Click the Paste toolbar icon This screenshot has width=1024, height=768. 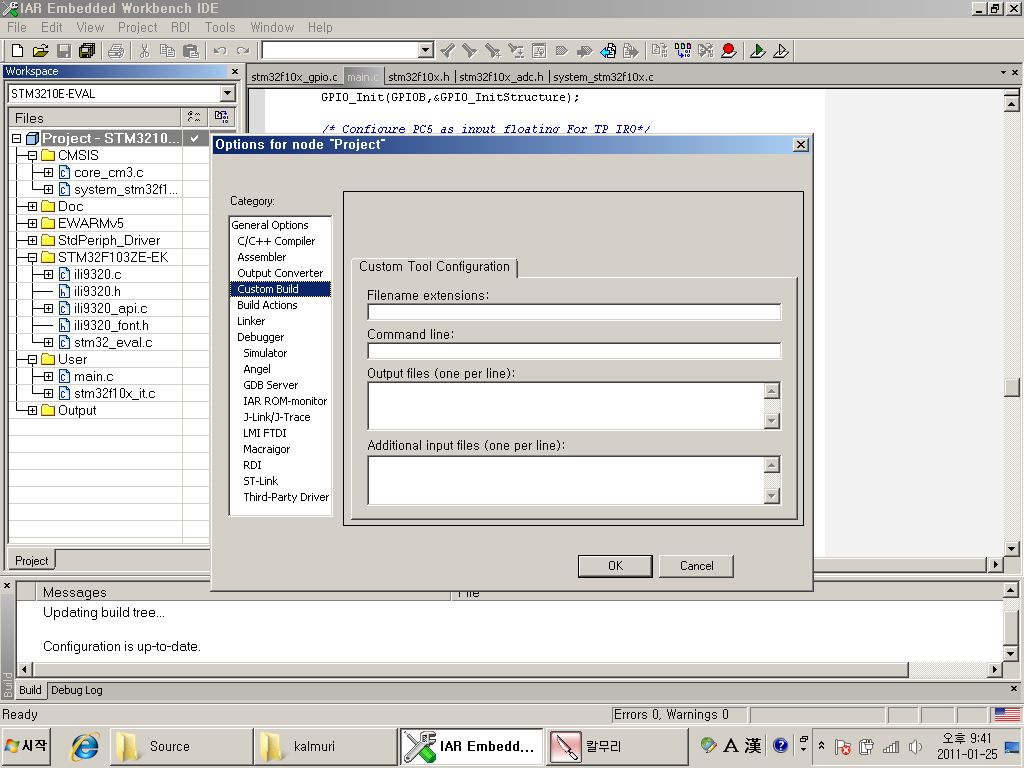tap(191, 51)
